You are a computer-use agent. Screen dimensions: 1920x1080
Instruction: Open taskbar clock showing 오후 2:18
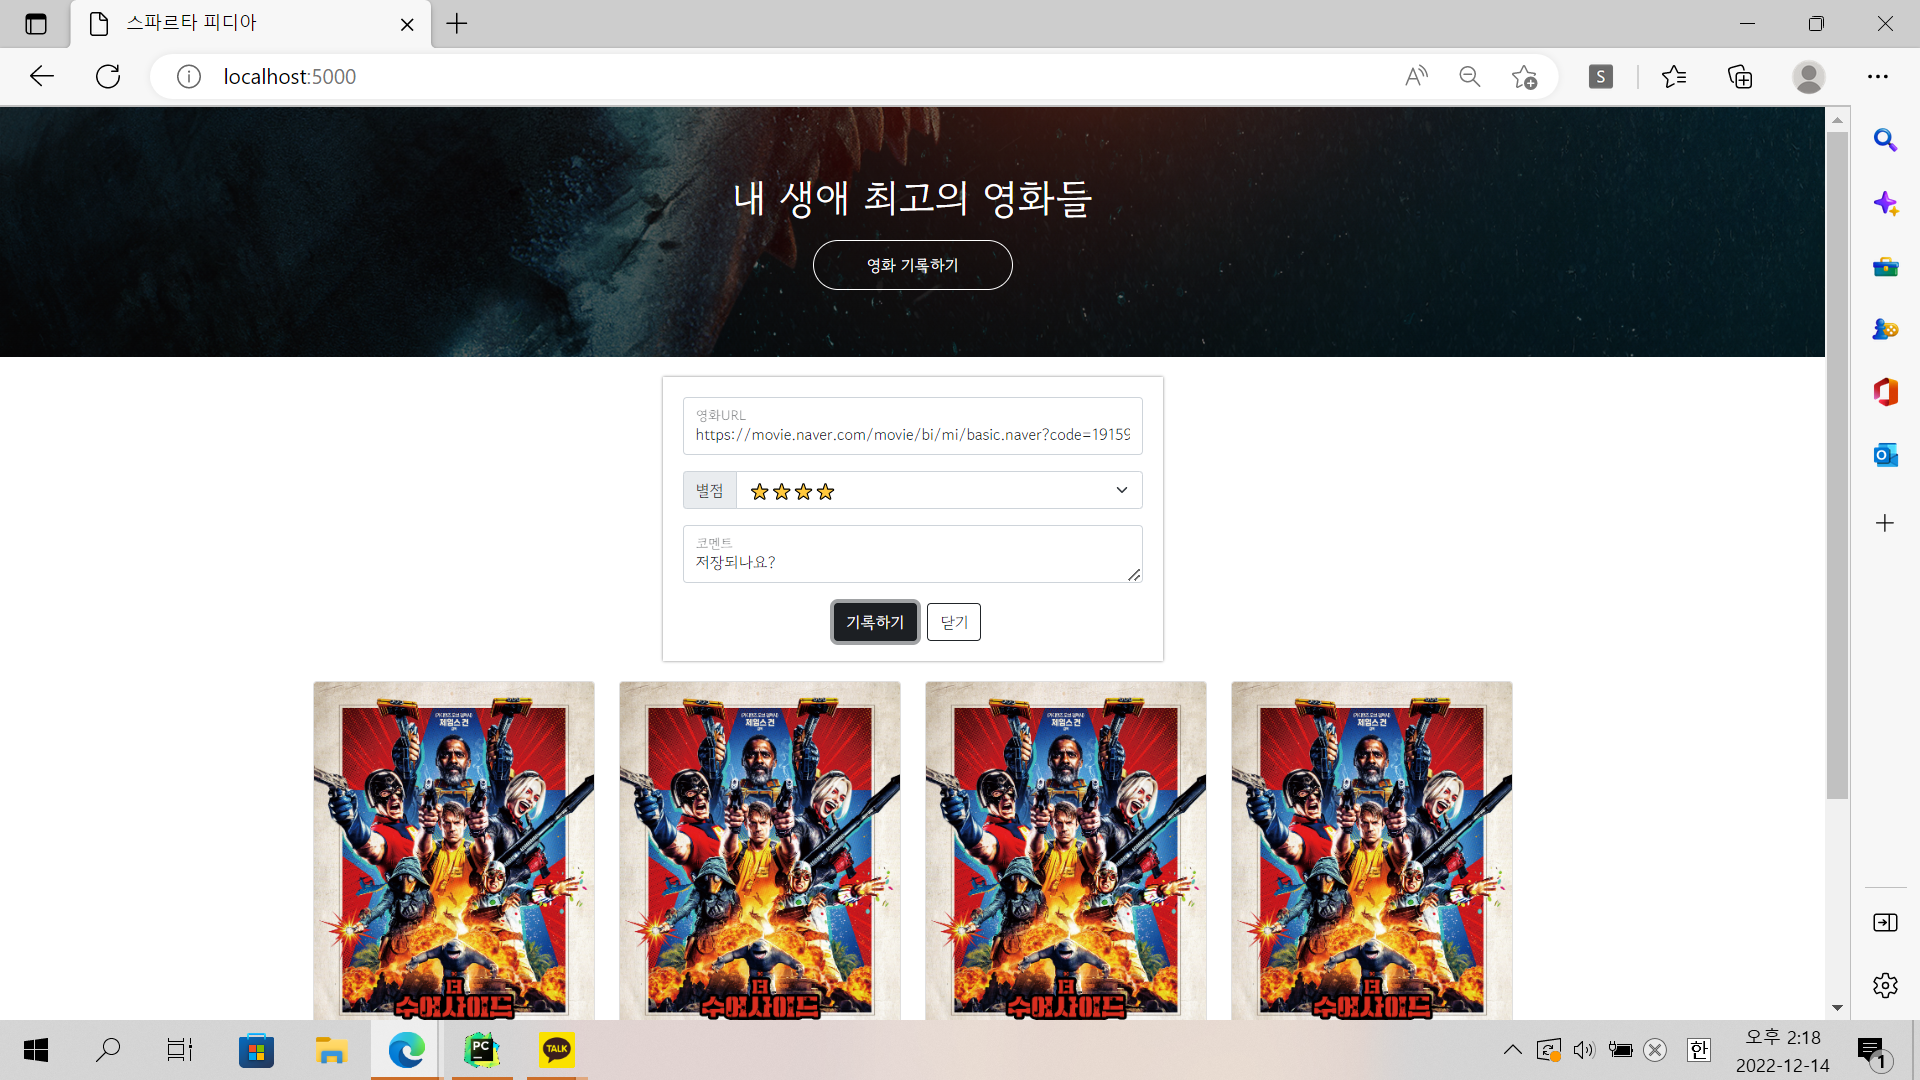click(1783, 1051)
